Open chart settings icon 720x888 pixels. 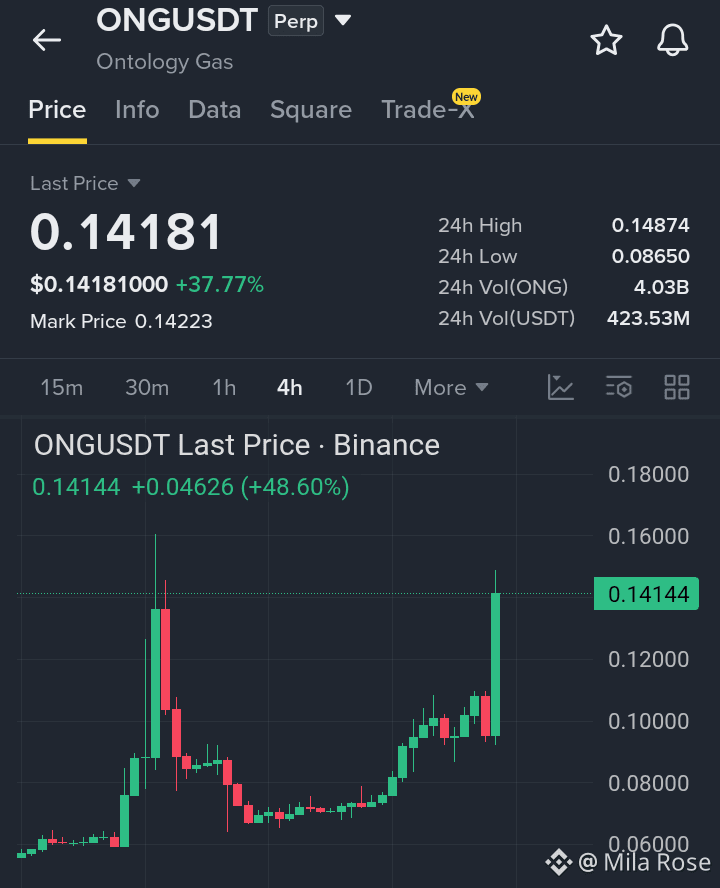619,387
